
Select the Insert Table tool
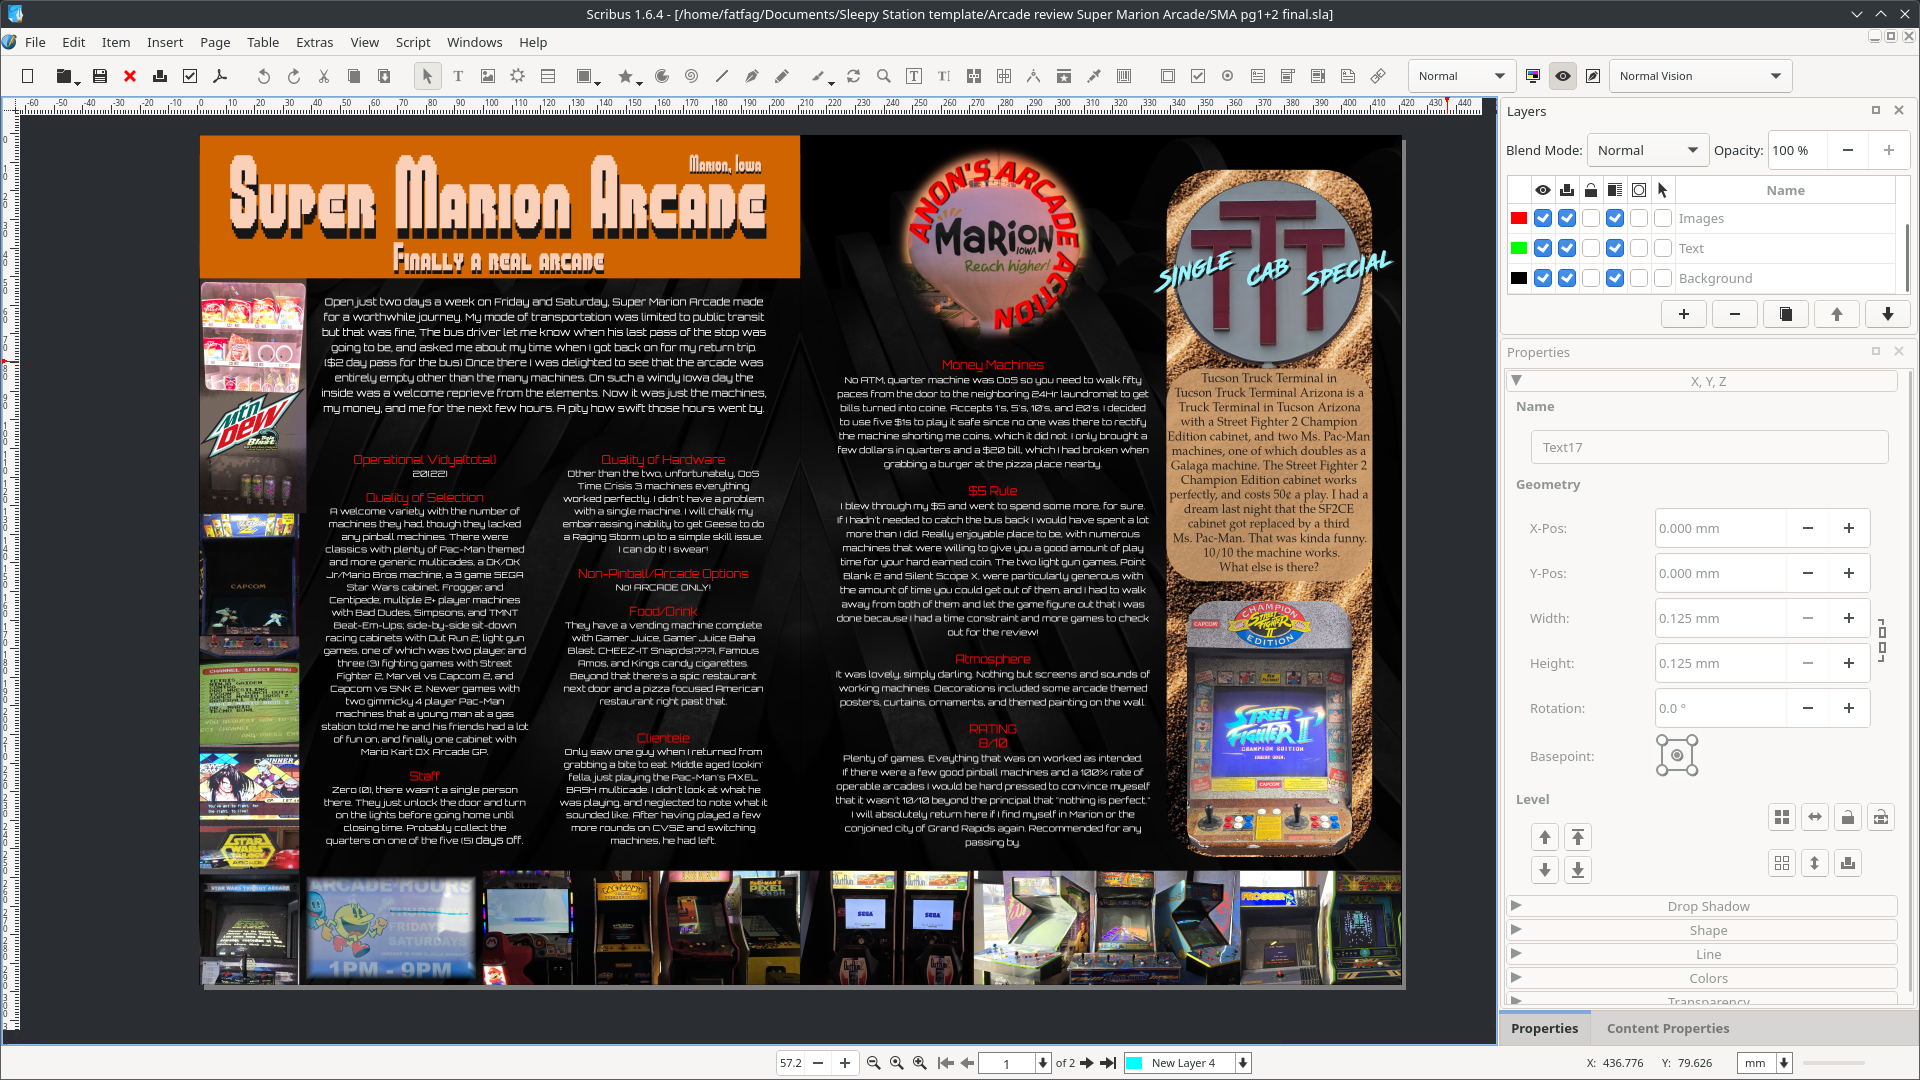coord(548,76)
